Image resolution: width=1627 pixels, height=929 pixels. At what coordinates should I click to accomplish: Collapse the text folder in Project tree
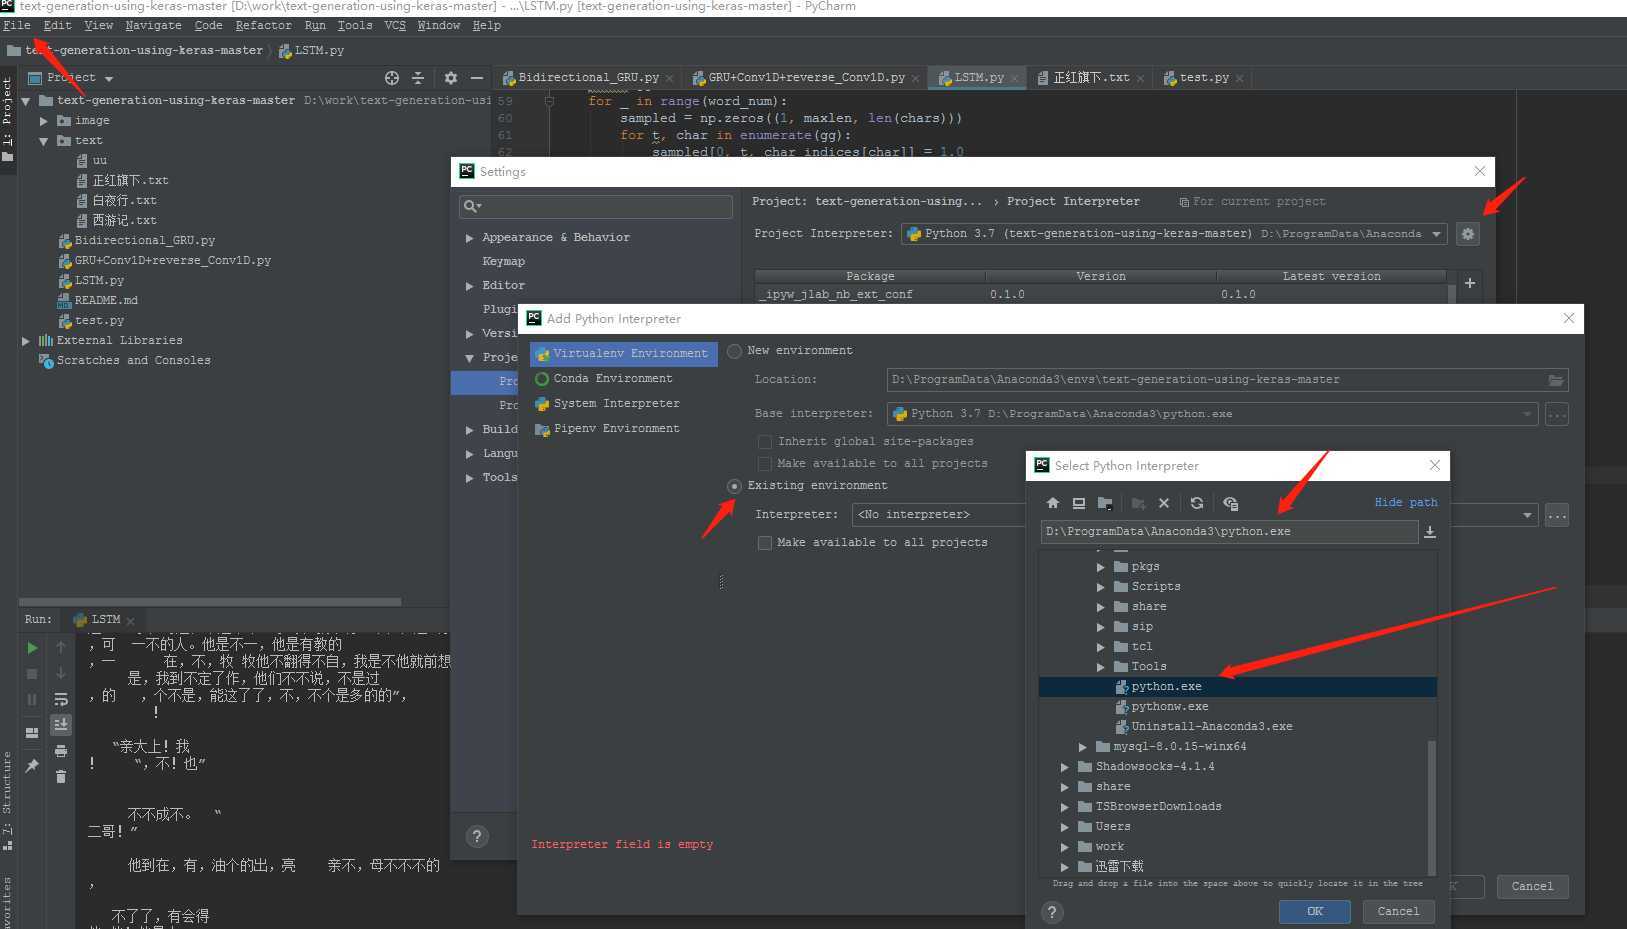pyautogui.click(x=44, y=141)
